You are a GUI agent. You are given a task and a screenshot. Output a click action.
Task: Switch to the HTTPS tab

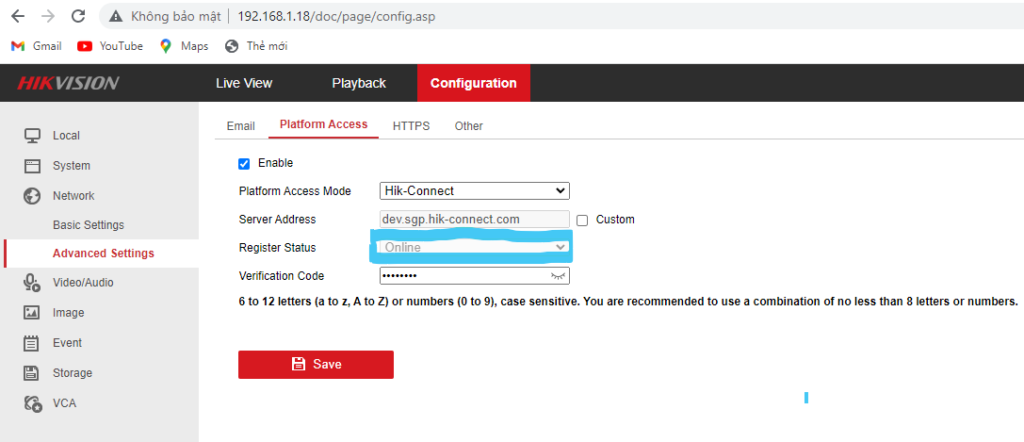[411, 126]
